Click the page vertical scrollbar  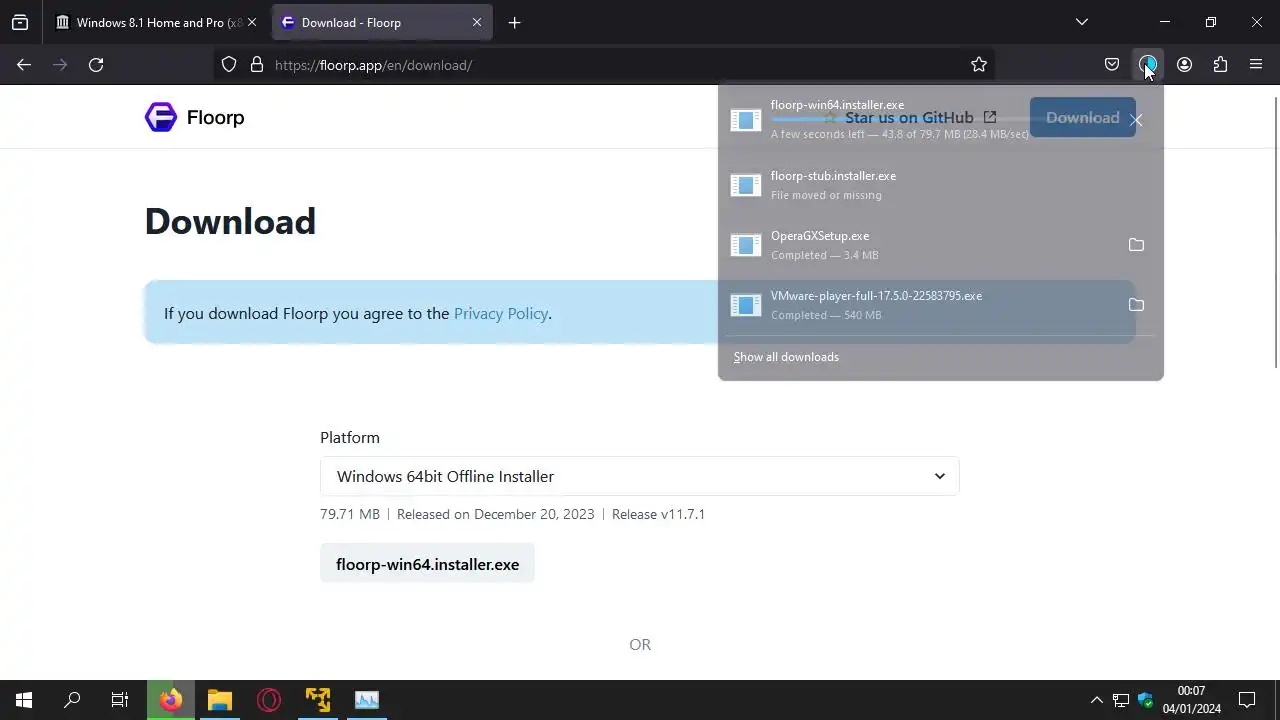click(1275, 232)
